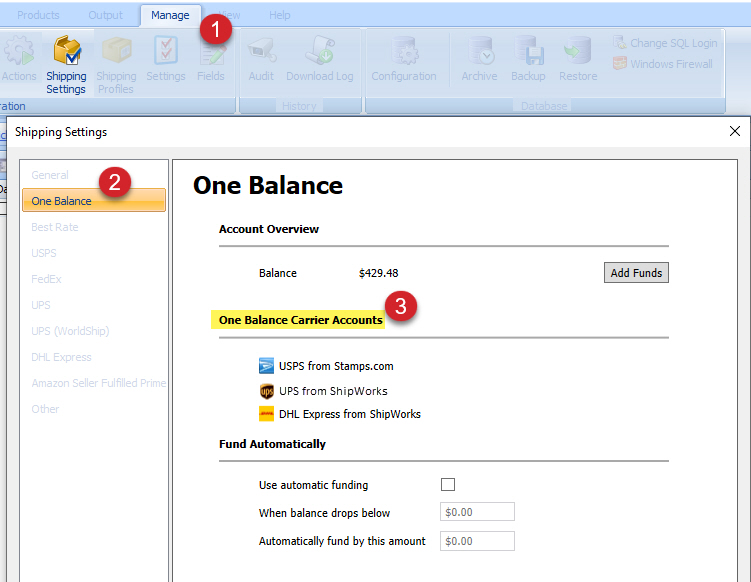Open the Help tab
This screenshot has width=751, height=582.
pyautogui.click(x=280, y=15)
